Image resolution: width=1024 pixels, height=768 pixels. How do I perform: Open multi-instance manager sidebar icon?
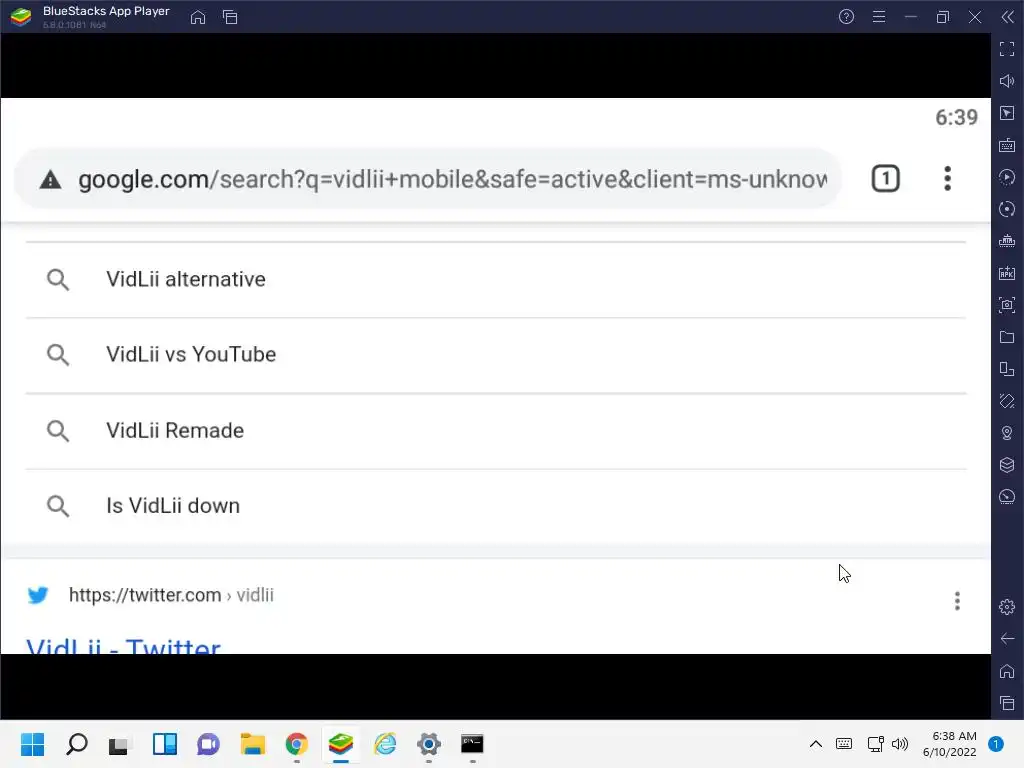click(x=1007, y=369)
